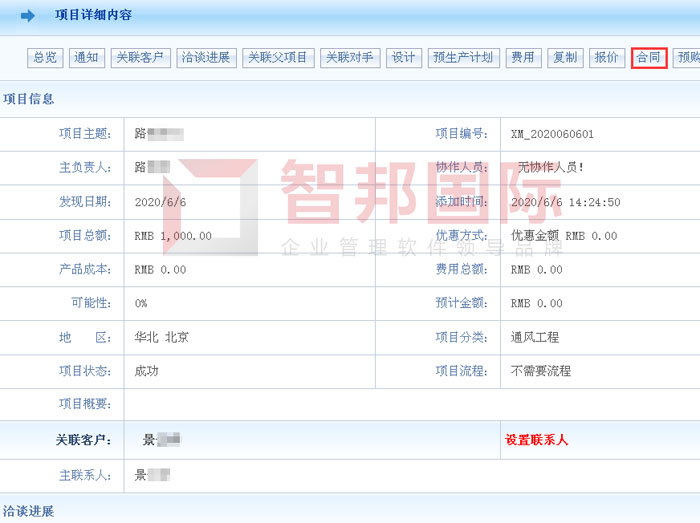
Task: Open the 总览 overview button
Action: (45, 58)
